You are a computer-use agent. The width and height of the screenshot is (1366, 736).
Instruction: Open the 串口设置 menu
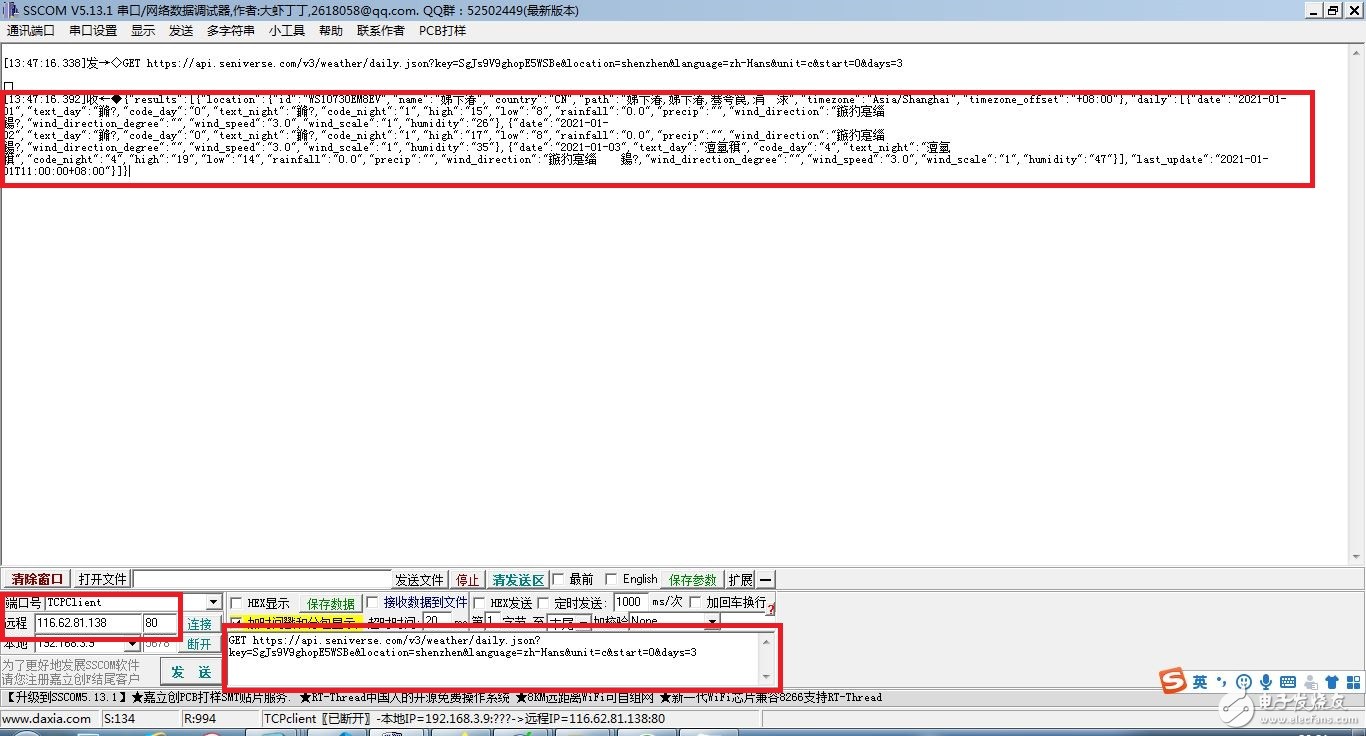[x=93, y=31]
